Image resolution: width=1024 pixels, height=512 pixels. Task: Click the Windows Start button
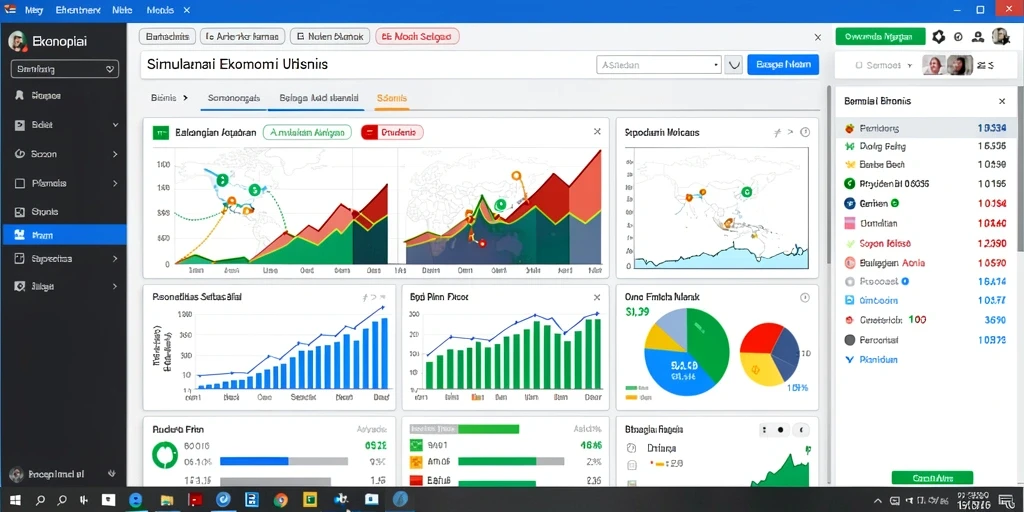(x=15, y=500)
